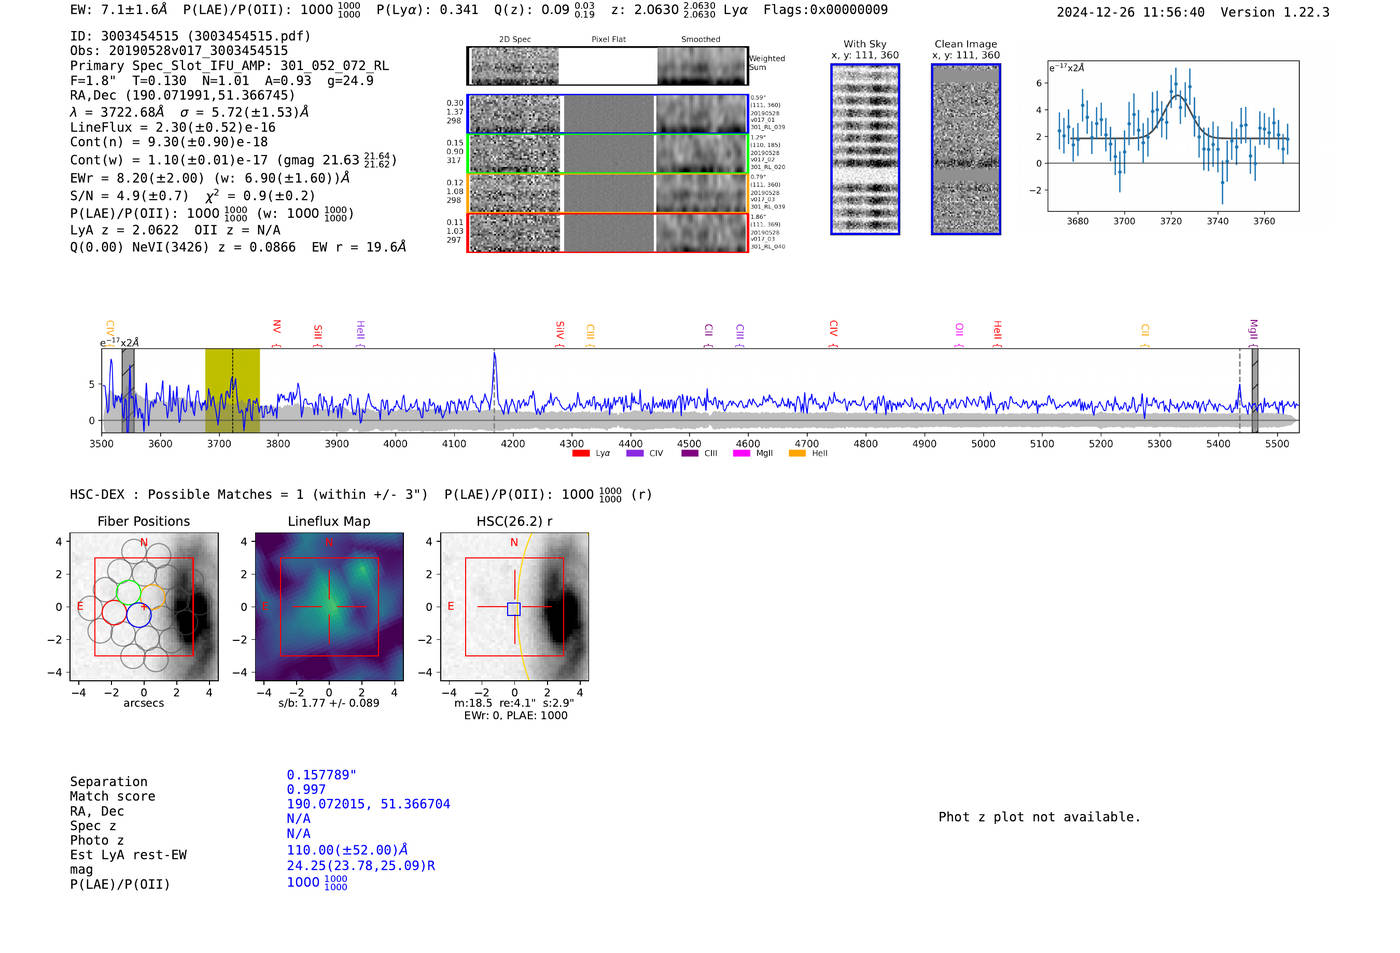Select the blue-bordered fiber spectrum row
Screen dimensions: 1400x953
point(607,114)
